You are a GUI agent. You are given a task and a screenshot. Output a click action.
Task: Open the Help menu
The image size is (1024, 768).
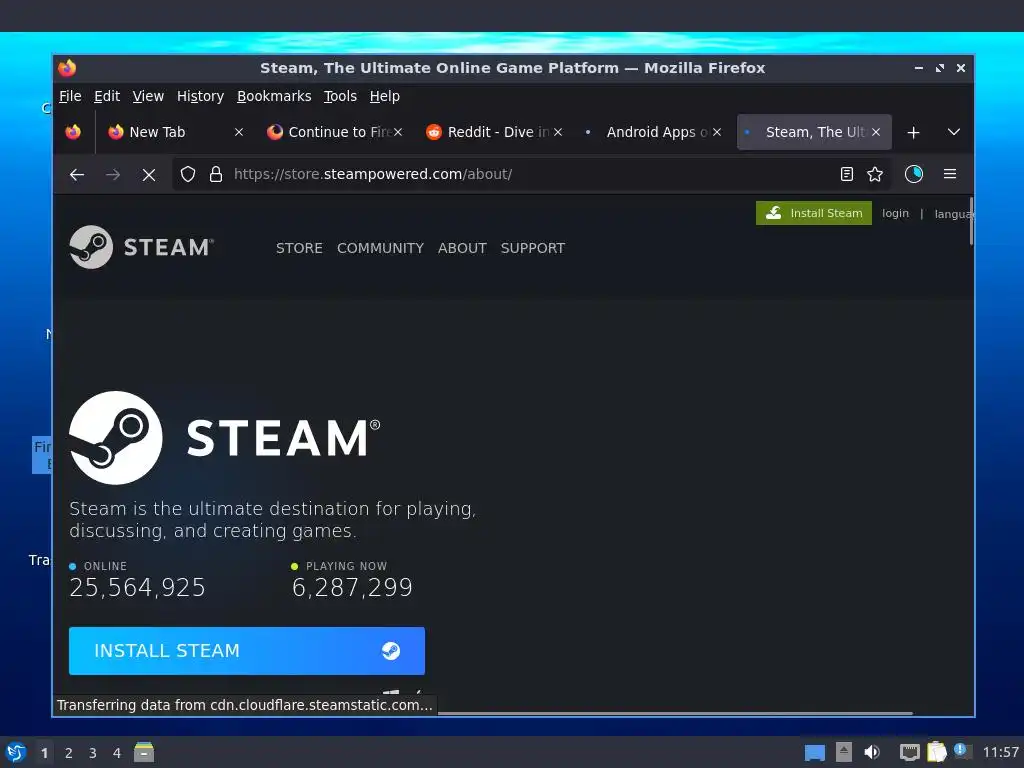384,96
